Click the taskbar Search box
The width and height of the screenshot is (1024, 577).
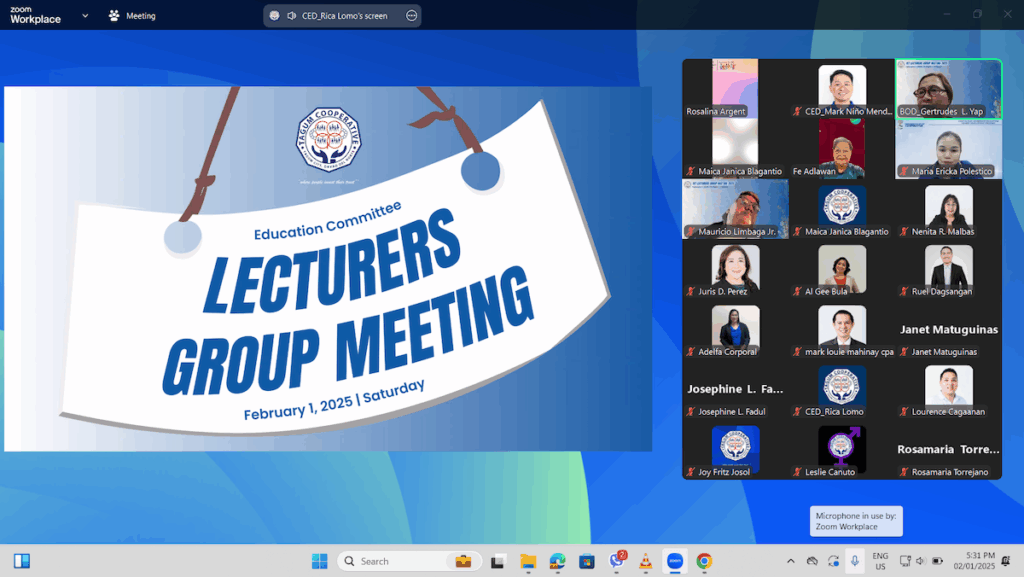coord(409,561)
